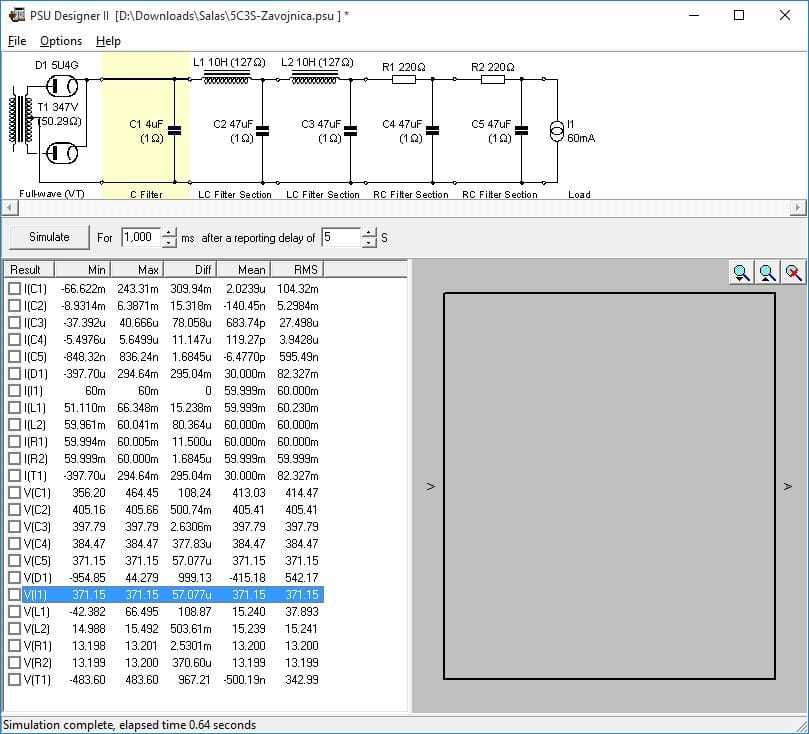Click the Mean column header
The height and width of the screenshot is (734, 809).
click(244, 270)
